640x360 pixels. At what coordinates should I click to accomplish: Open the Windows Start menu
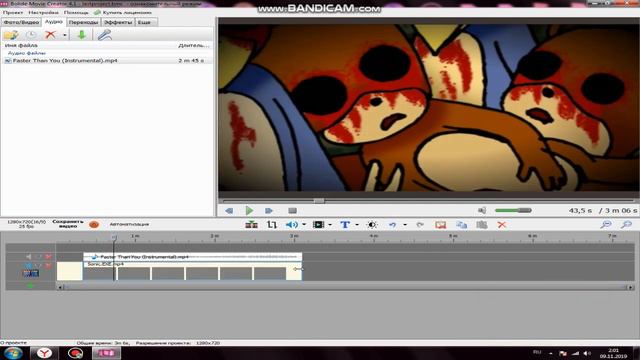point(13,353)
